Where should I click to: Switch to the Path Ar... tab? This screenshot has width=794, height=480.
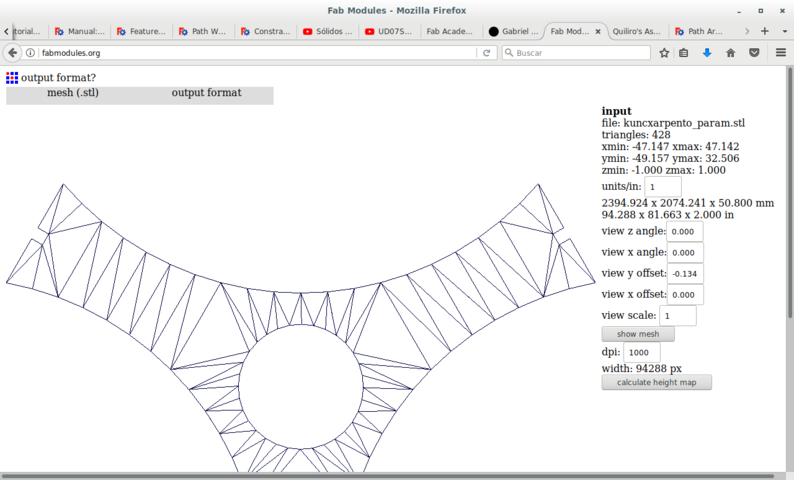(699, 31)
